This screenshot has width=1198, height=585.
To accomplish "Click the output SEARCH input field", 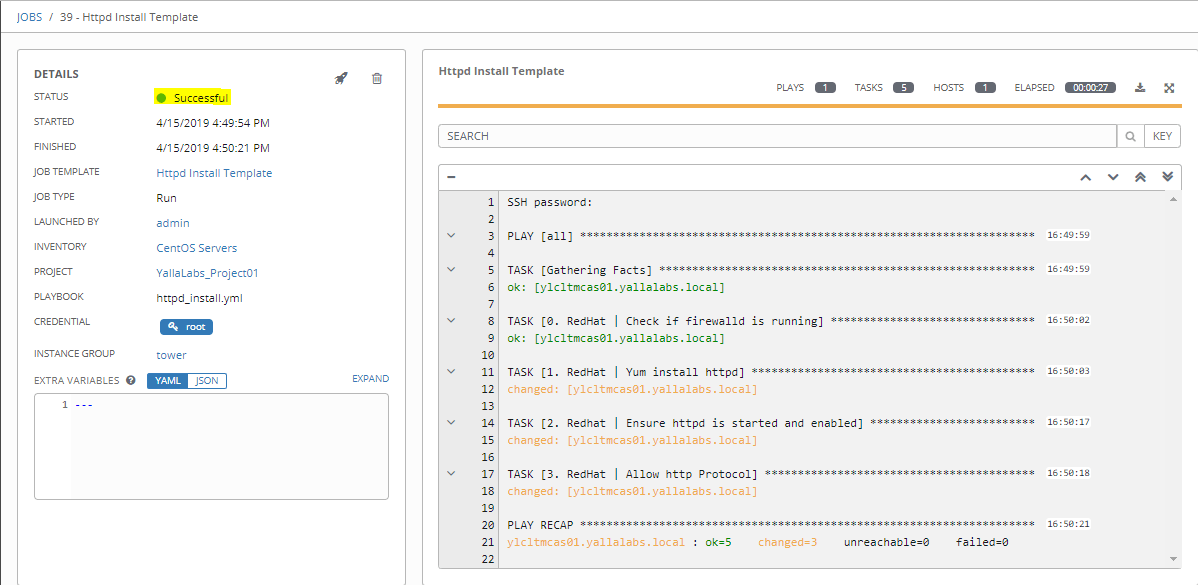I will (777, 136).
